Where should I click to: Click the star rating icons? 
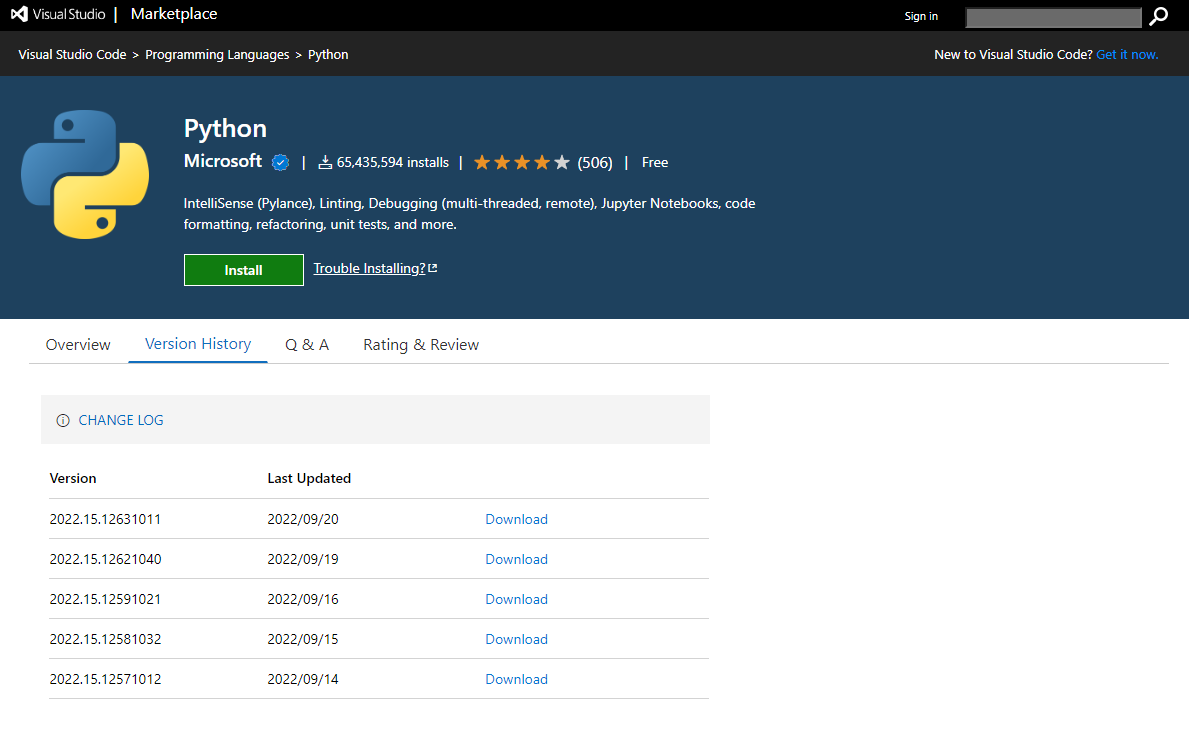522,162
